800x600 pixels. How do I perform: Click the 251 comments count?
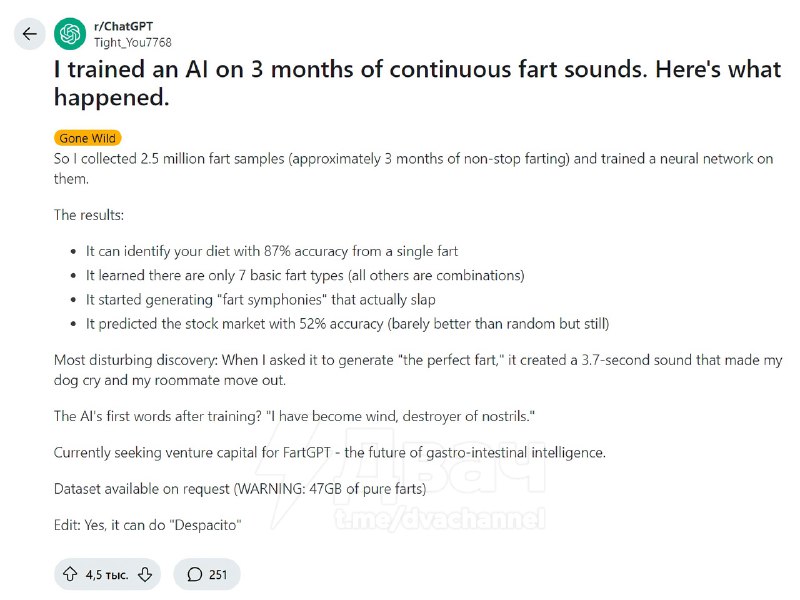tap(218, 574)
